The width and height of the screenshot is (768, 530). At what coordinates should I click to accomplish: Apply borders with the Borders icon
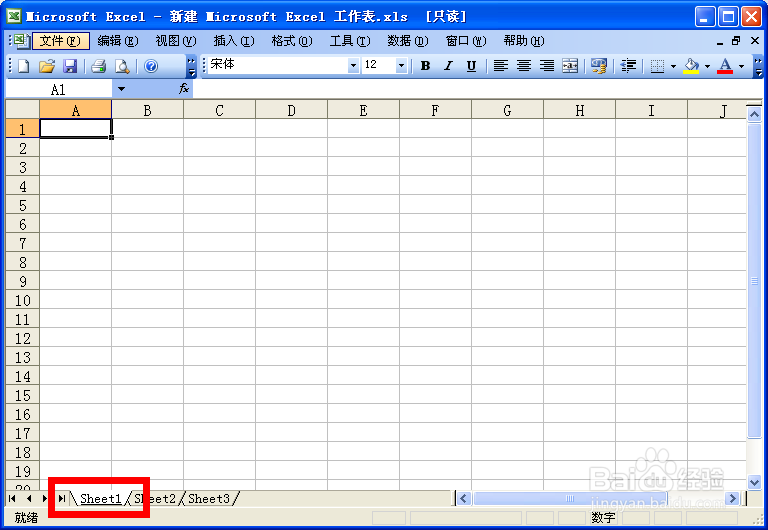[x=657, y=66]
